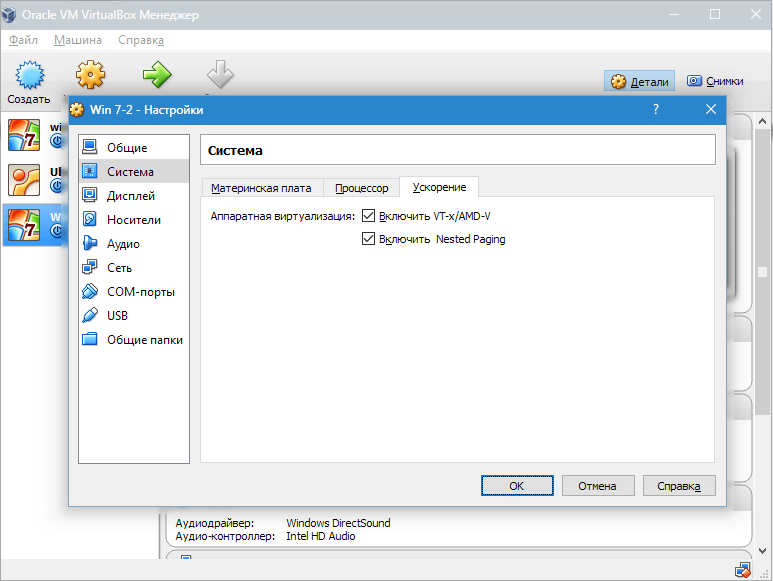773x581 pixels.
Task: Click the Создать new machine toolbar icon
Action: point(29,76)
